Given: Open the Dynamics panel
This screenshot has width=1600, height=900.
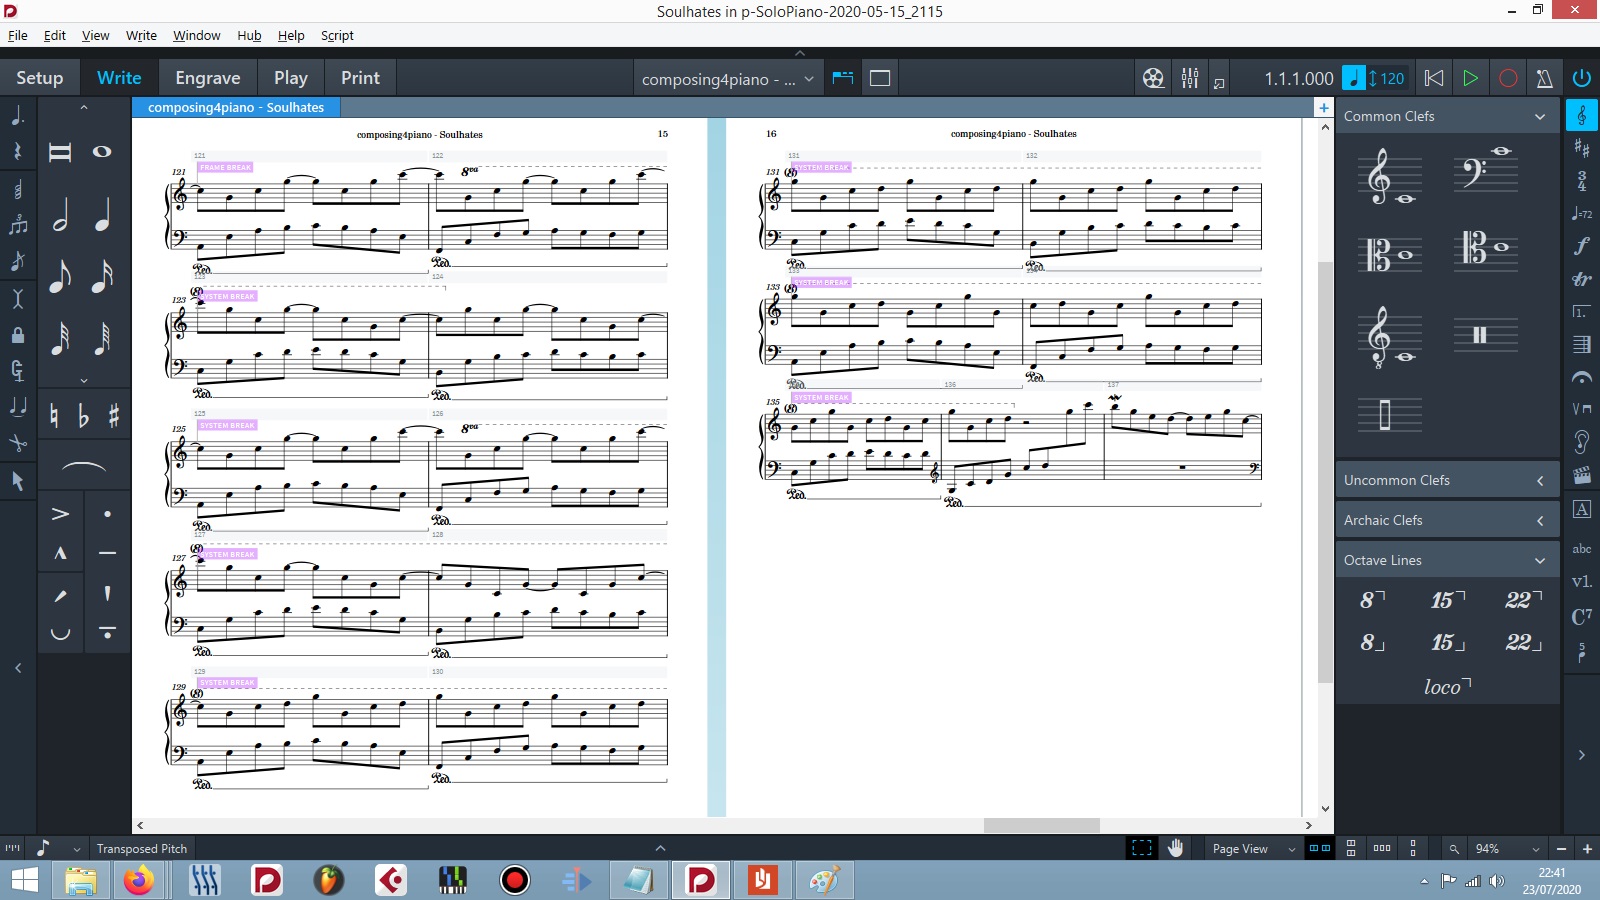Looking at the screenshot, I should (x=1582, y=245).
